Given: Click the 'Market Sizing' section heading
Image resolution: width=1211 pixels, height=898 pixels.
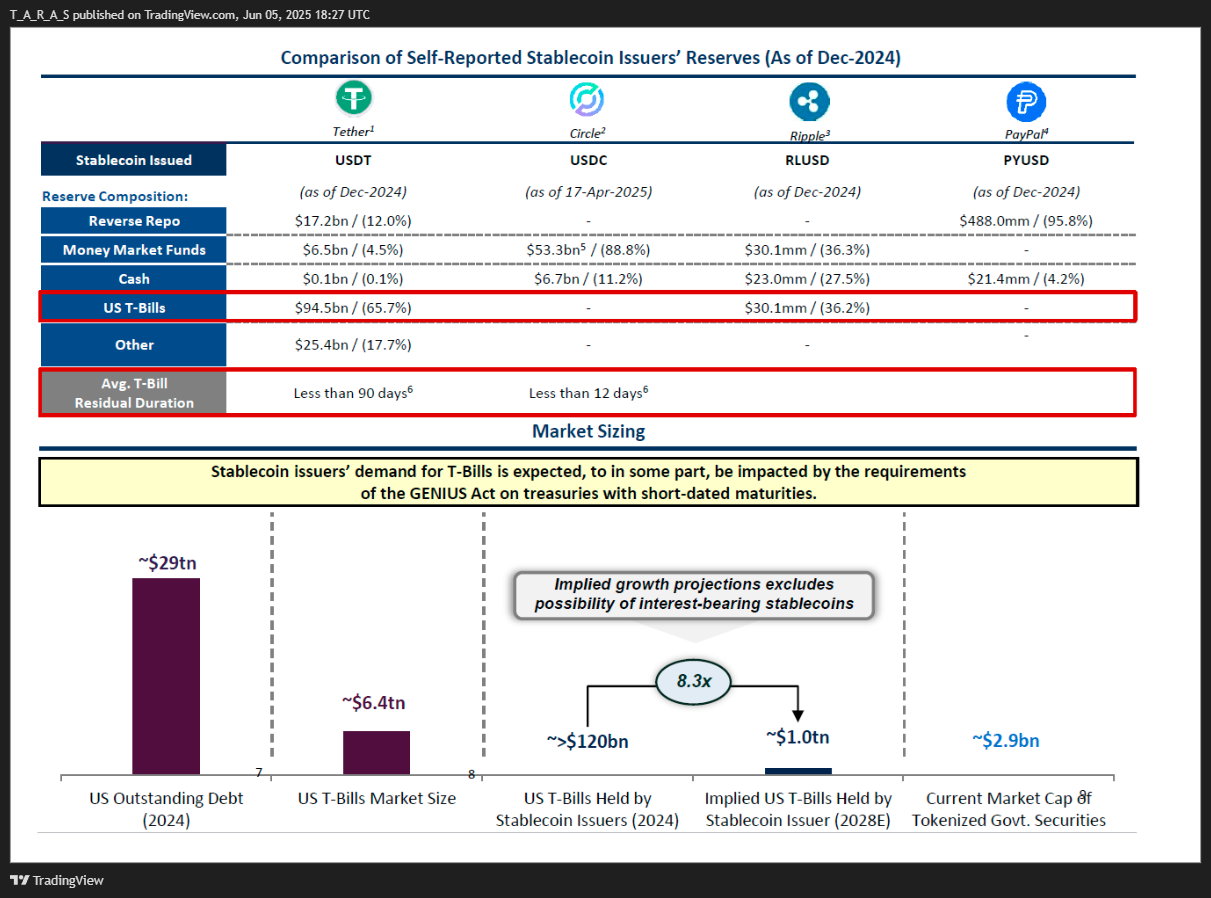Looking at the screenshot, I should [588, 431].
